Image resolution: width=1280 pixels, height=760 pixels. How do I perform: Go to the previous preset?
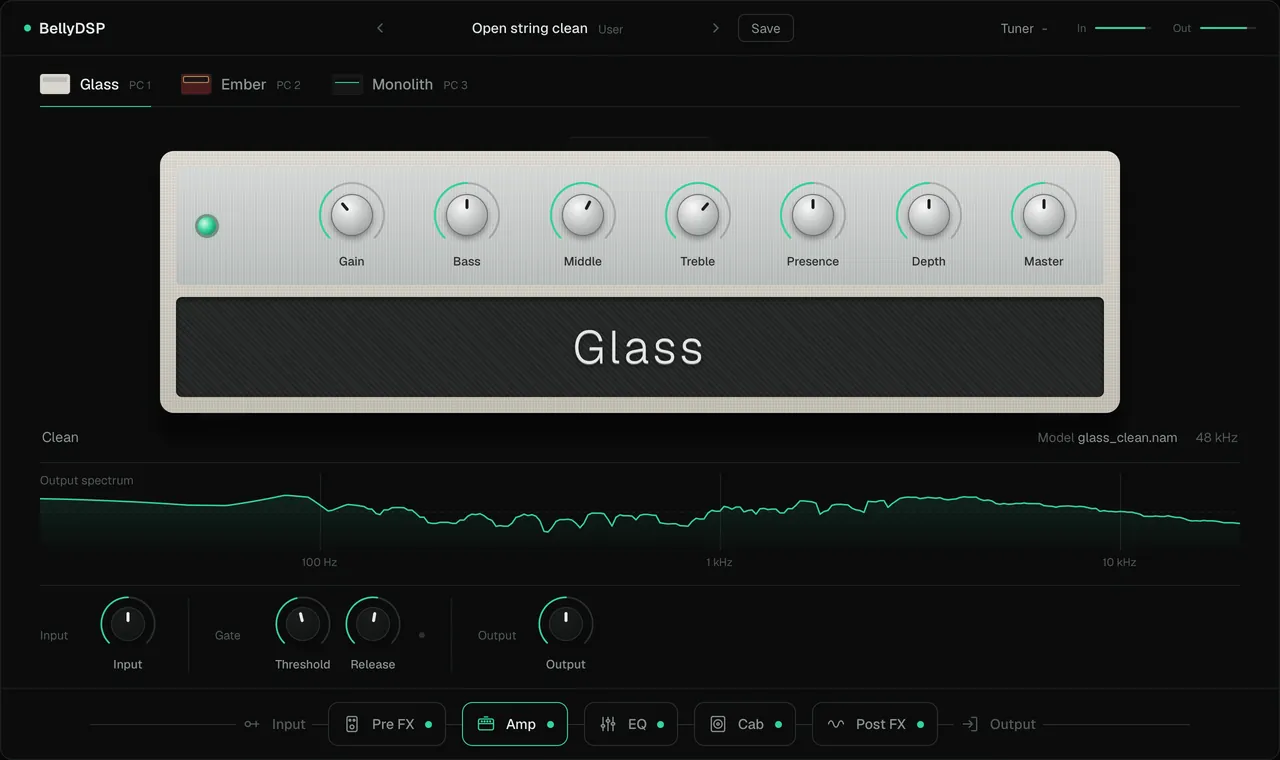(380, 28)
